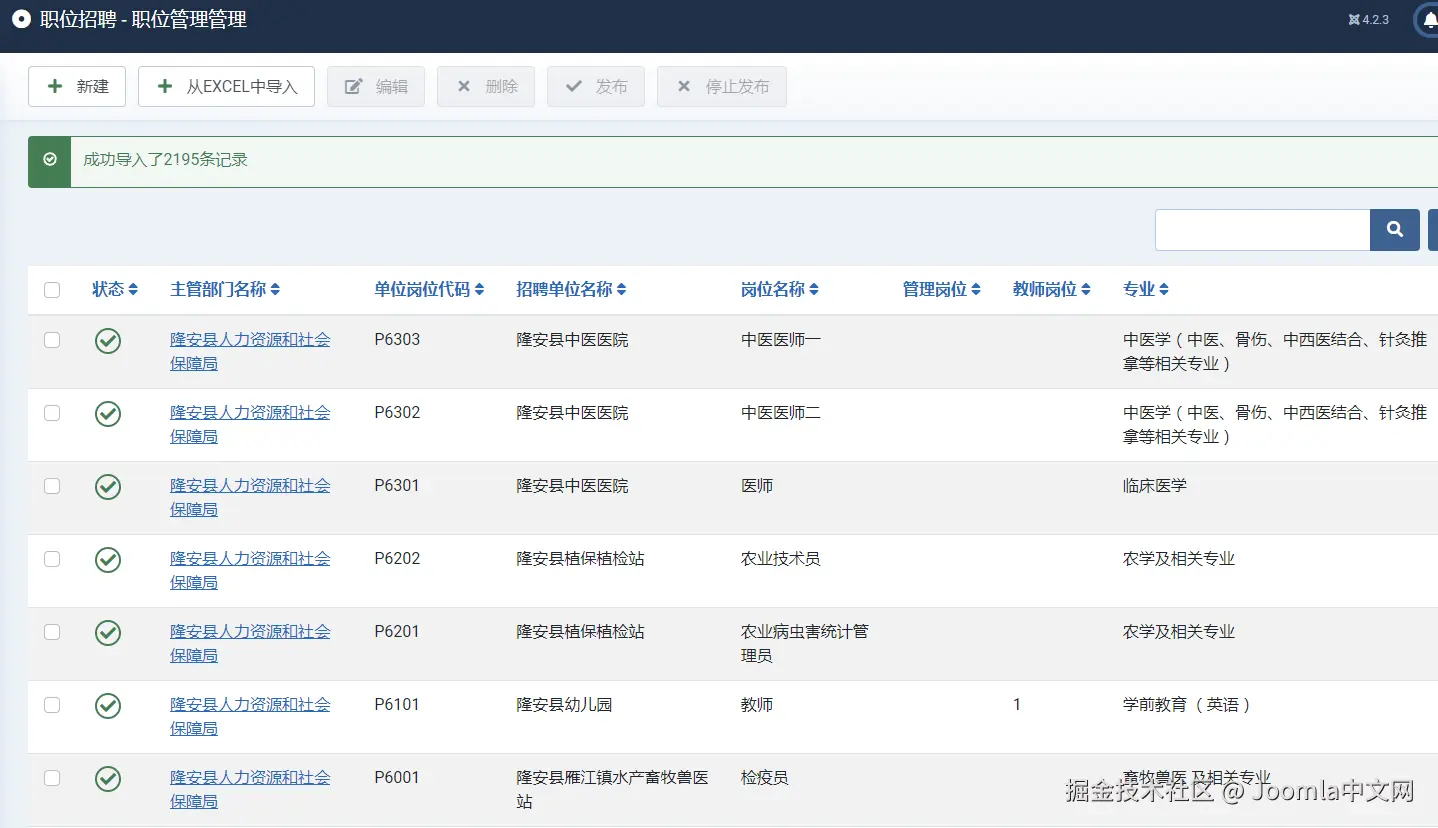Click the check icon in the green success banner
Screen dimensions: 1438x828
point(48,161)
